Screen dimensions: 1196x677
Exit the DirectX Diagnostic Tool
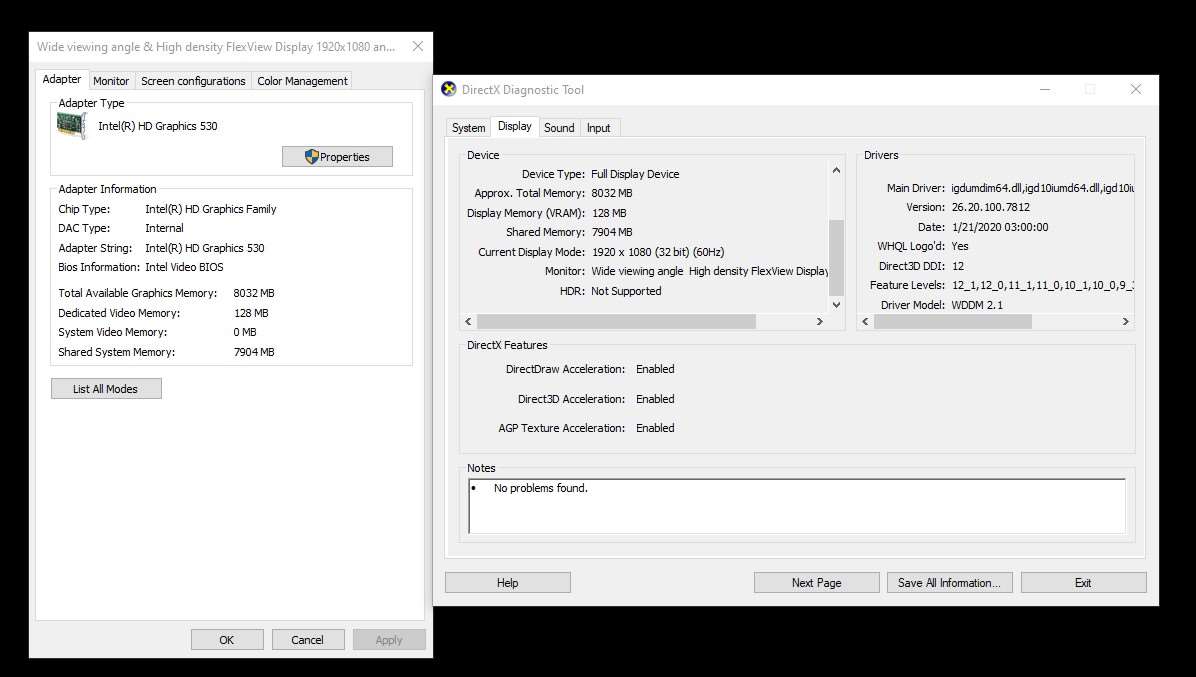tap(1083, 582)
